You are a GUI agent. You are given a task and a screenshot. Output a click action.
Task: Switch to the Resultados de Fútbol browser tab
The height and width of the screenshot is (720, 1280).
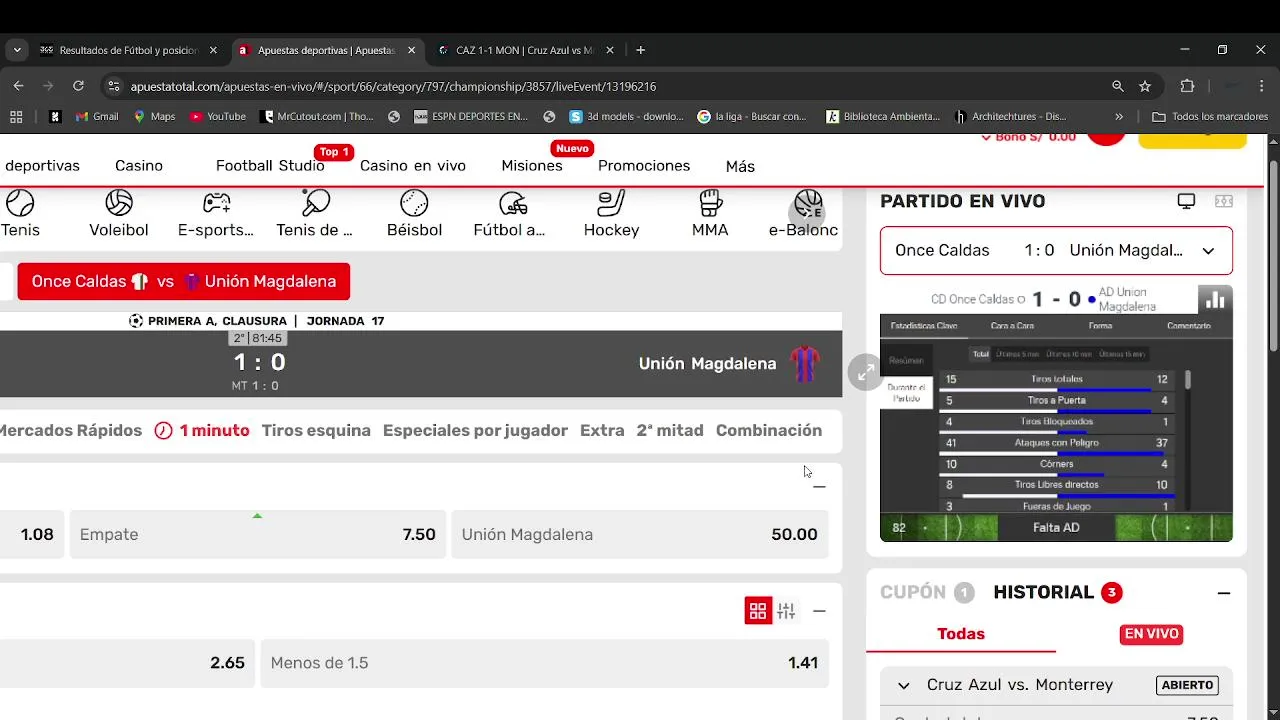pos(129,50)
